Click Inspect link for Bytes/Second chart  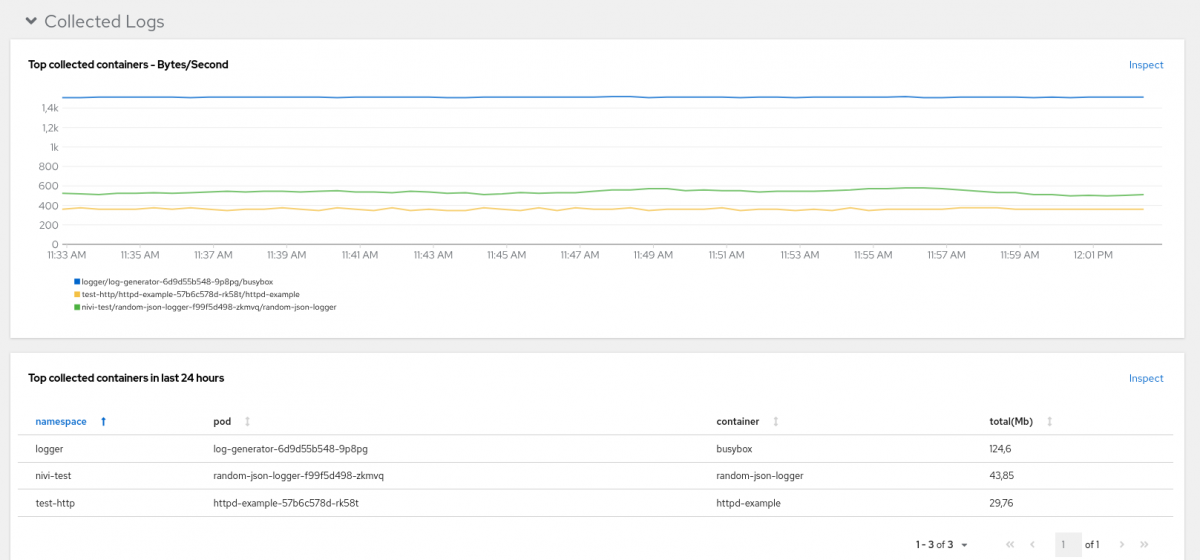pos(1146,65)
